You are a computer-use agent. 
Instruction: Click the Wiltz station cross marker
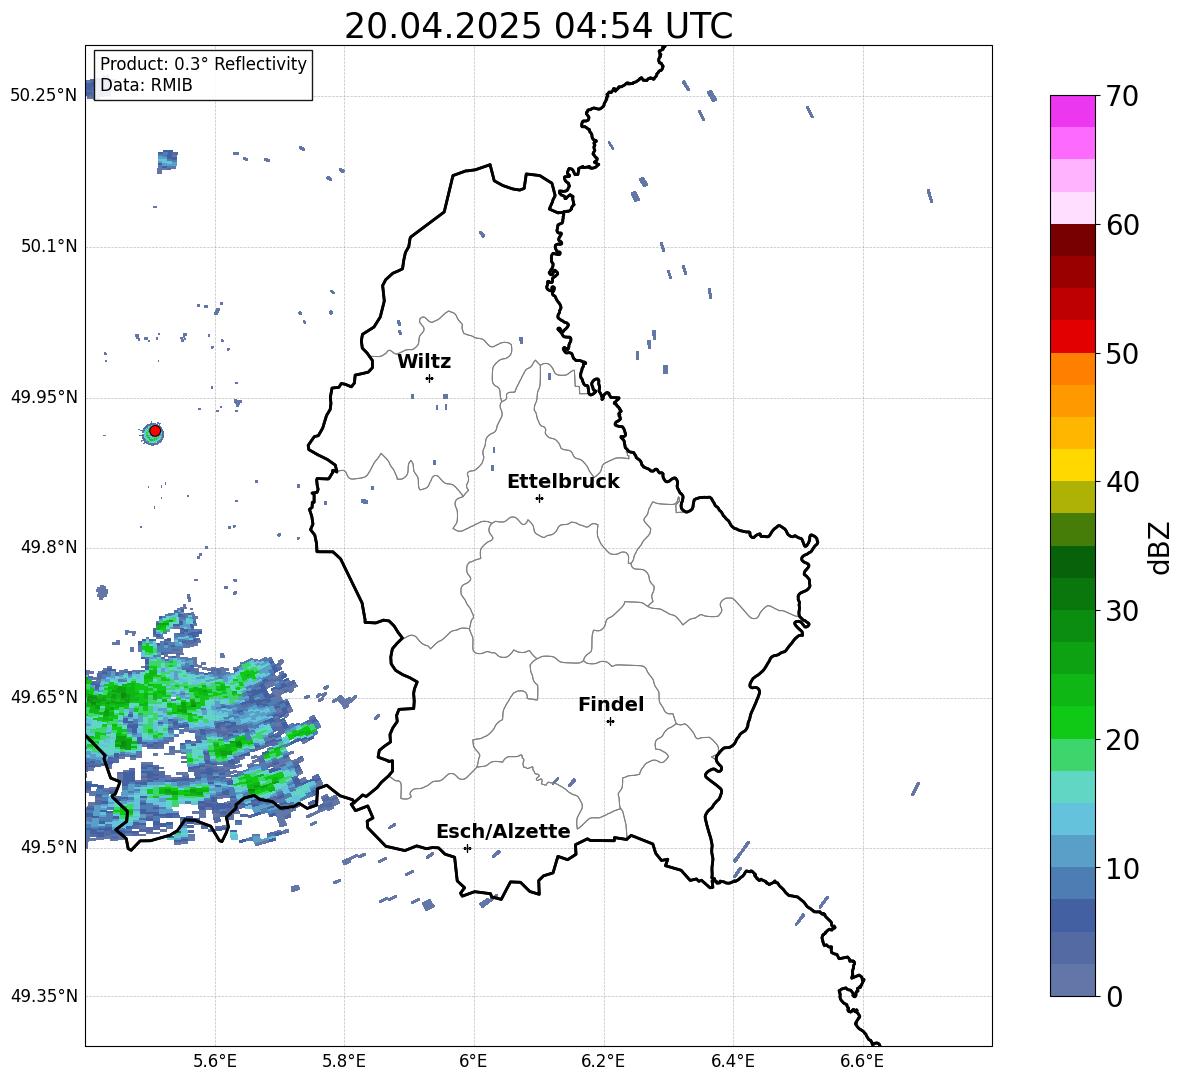click(x=430, y=379)
